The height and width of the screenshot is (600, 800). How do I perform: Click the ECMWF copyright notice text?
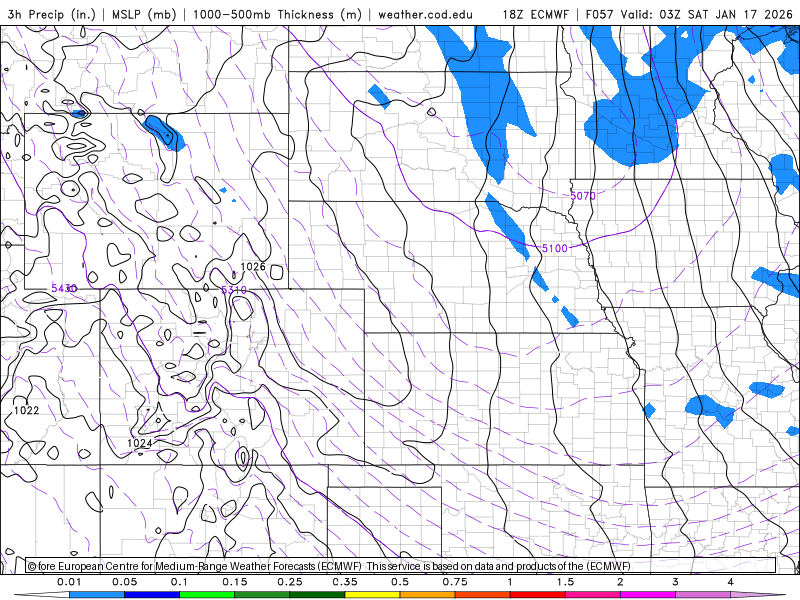click(x=329, y=566)
